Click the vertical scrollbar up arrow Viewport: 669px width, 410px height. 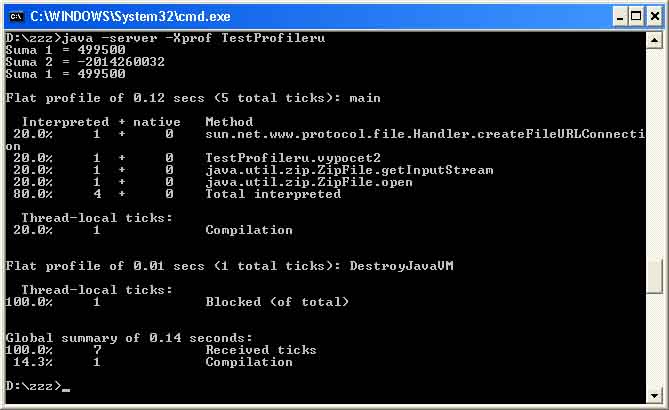coord(654,40)
